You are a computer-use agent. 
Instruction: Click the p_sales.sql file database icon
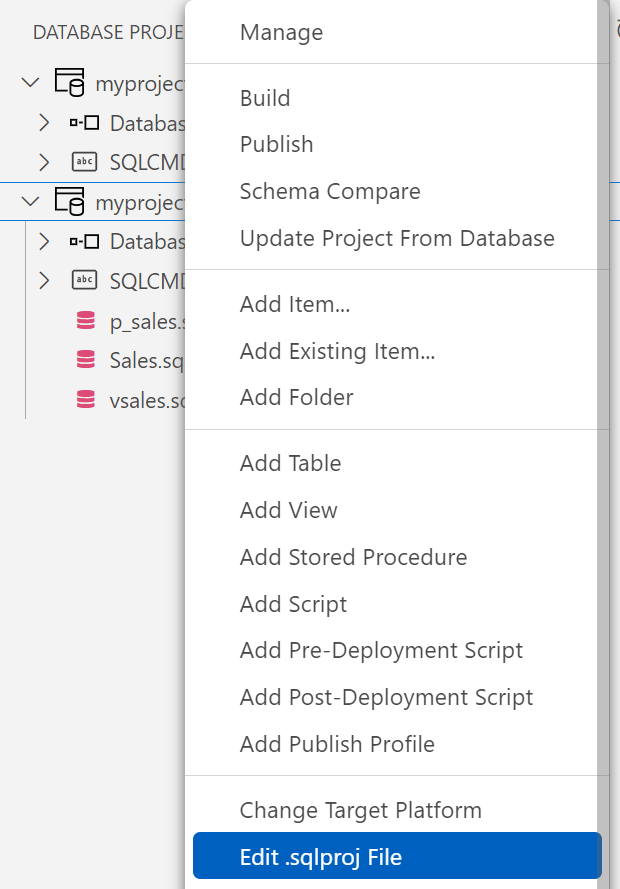click(x=86, y=321)
